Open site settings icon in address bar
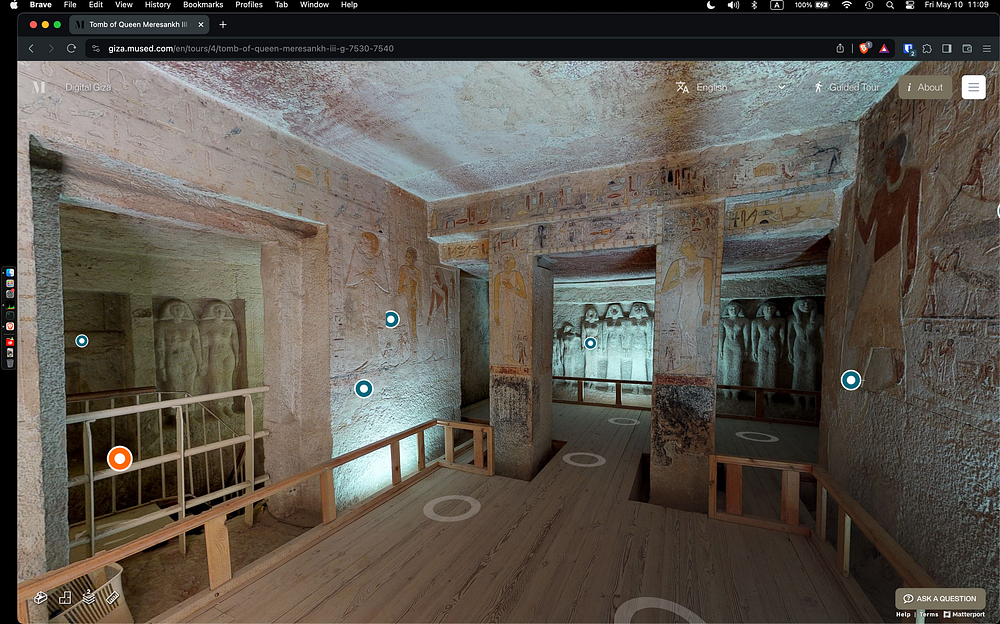Screen dimensions: 1000x624 click(96, 48)
